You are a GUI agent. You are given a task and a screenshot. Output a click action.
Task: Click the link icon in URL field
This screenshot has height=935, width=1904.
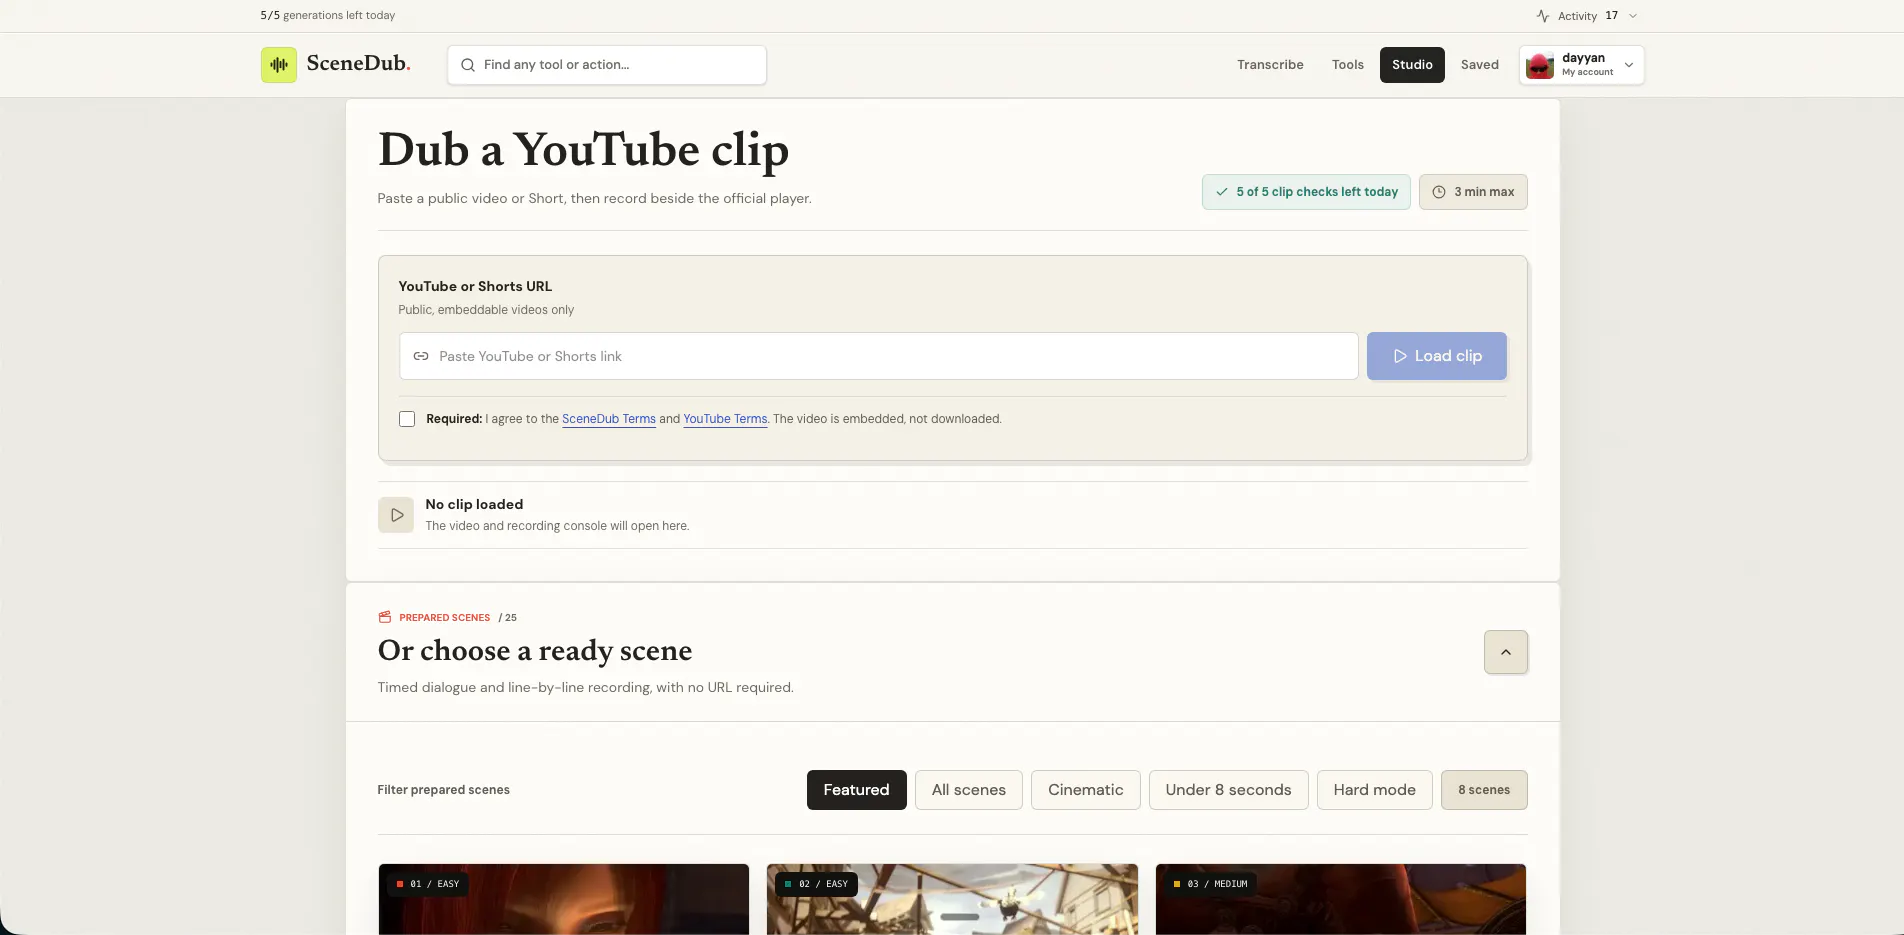pos(421,356)
